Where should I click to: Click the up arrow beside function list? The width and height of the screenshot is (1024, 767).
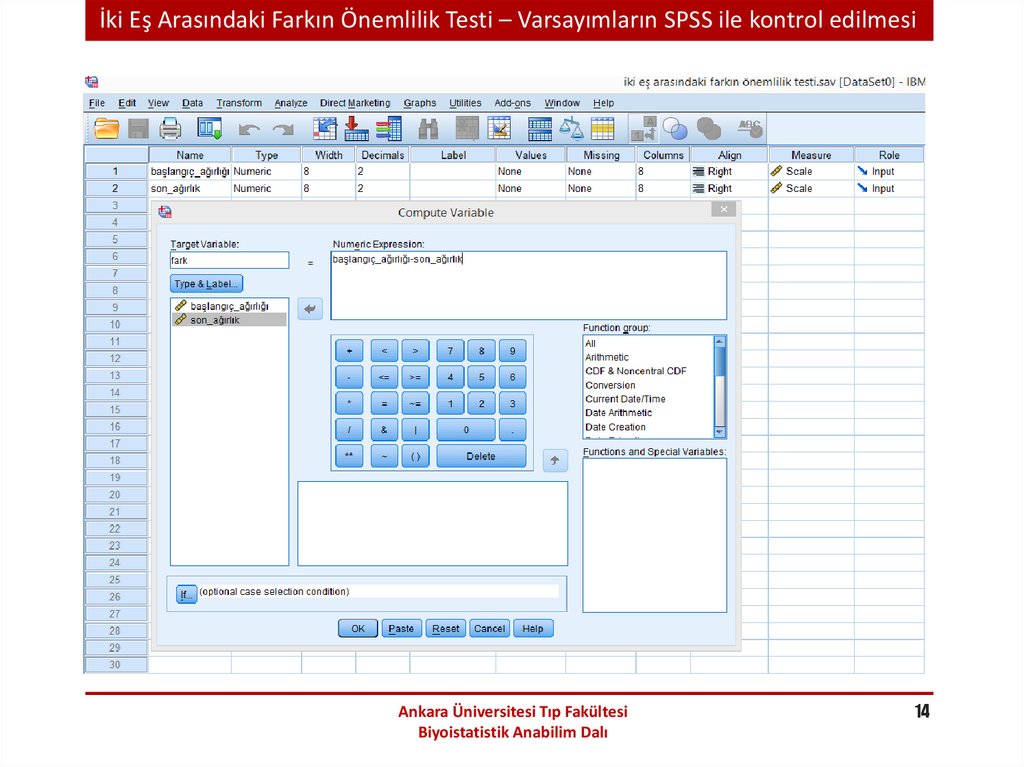555,461
